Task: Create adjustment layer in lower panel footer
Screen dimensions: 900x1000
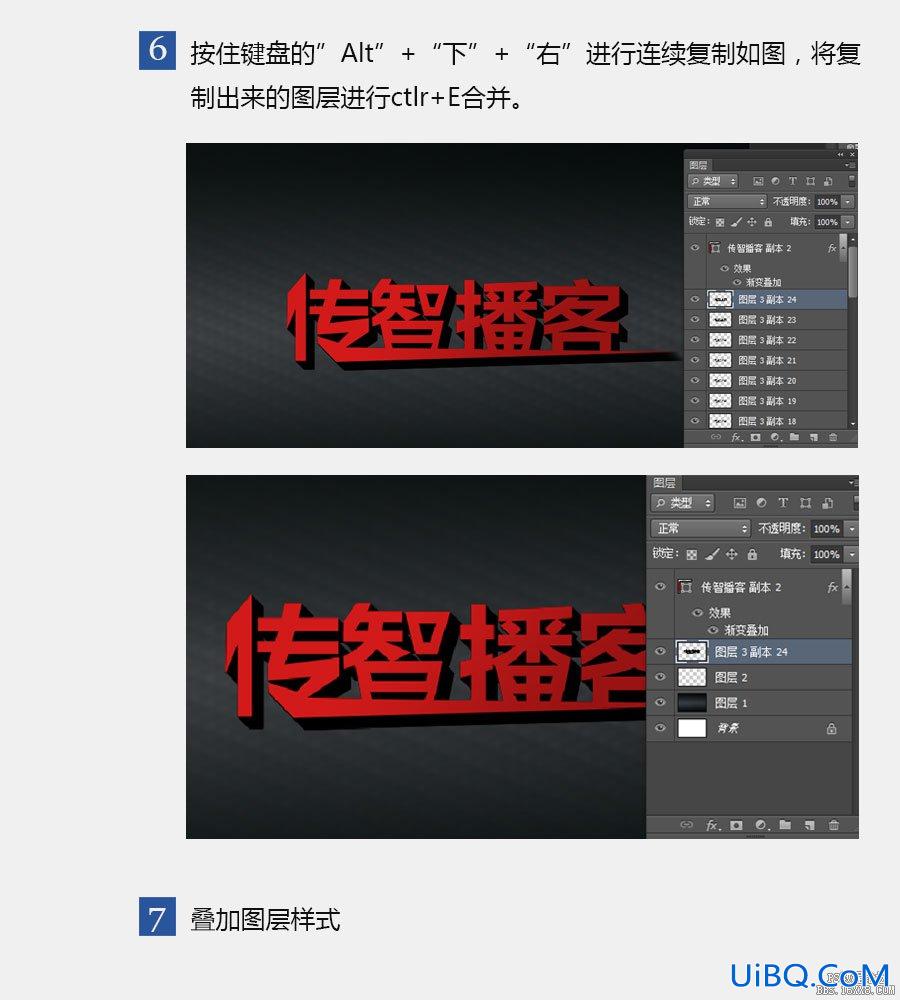Action: [x=761, y=825]
